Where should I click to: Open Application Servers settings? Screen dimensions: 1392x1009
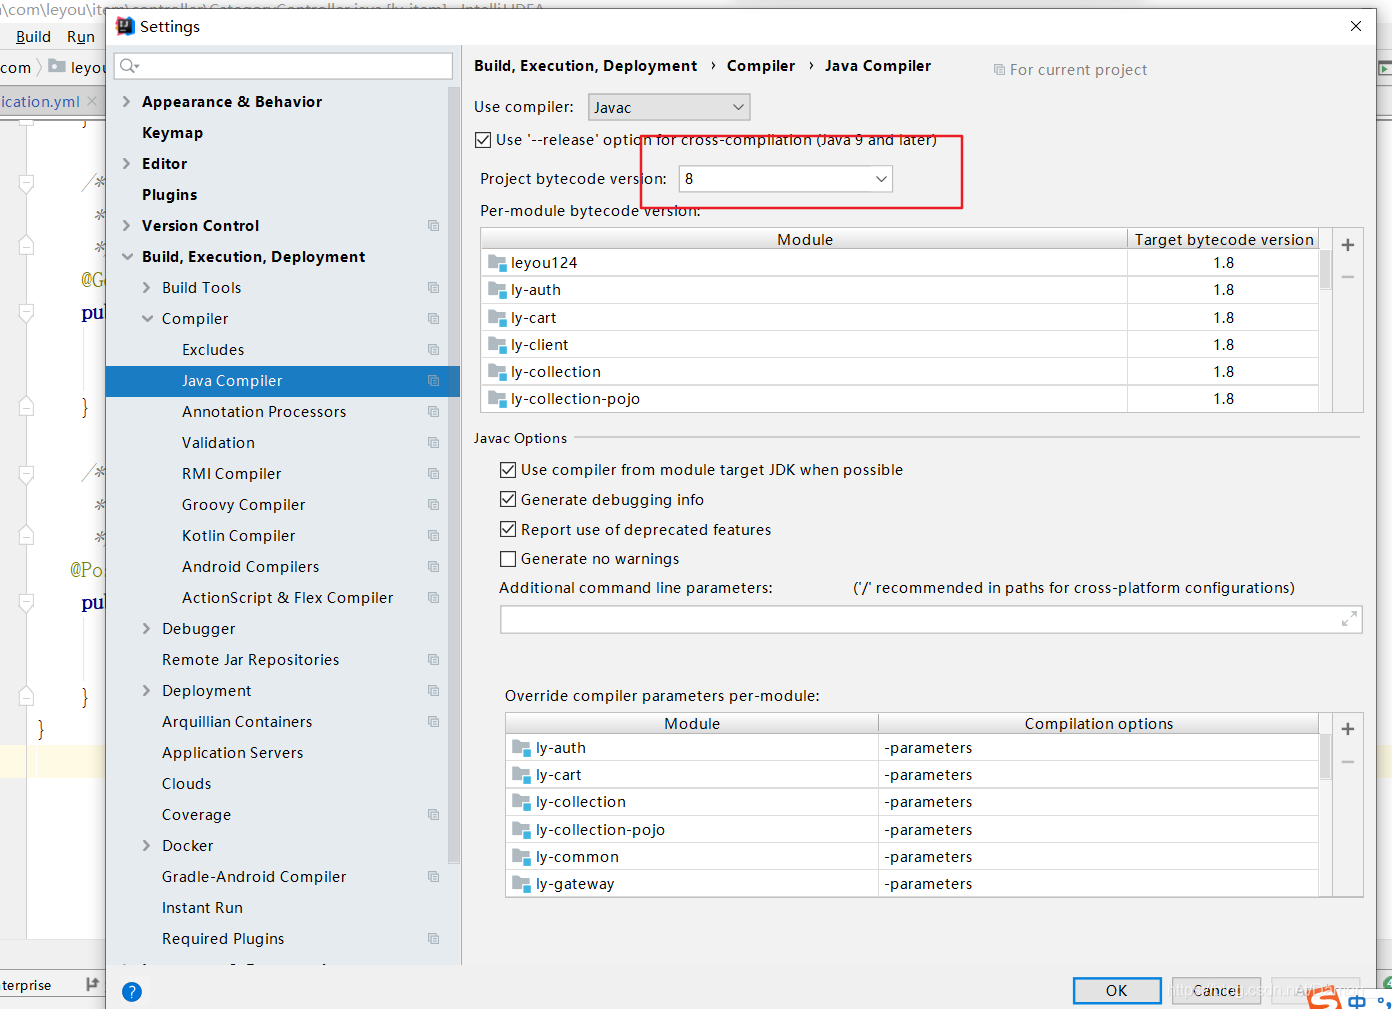[x=232, y=753]
